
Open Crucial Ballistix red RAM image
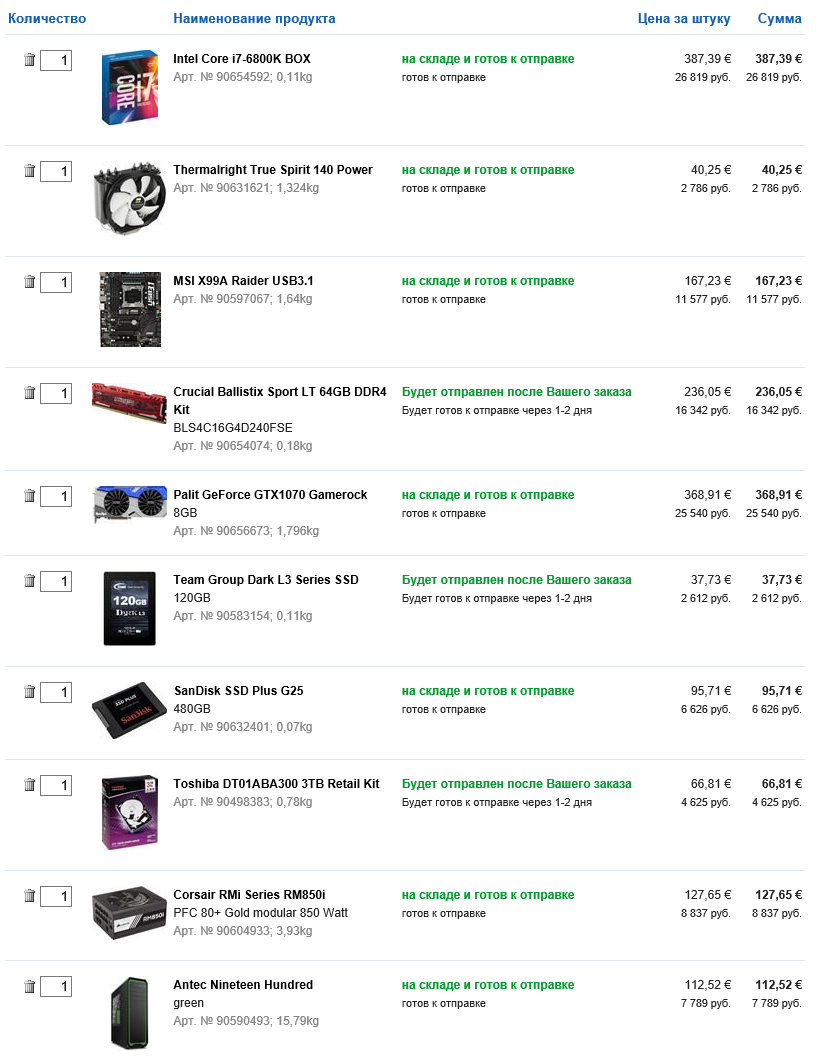click(x=130, y=402)
